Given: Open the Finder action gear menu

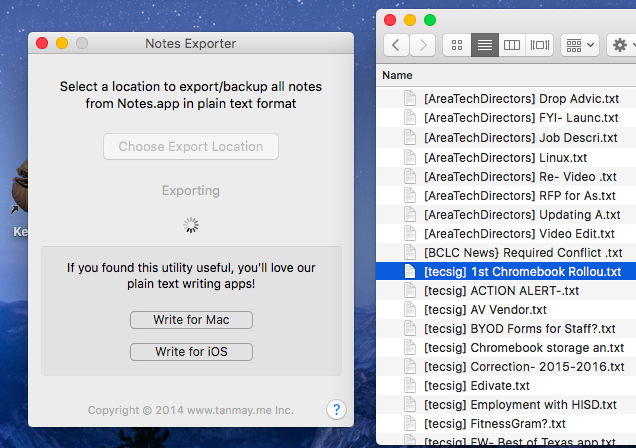Looking at the screenshot, I should click(622, 45).
